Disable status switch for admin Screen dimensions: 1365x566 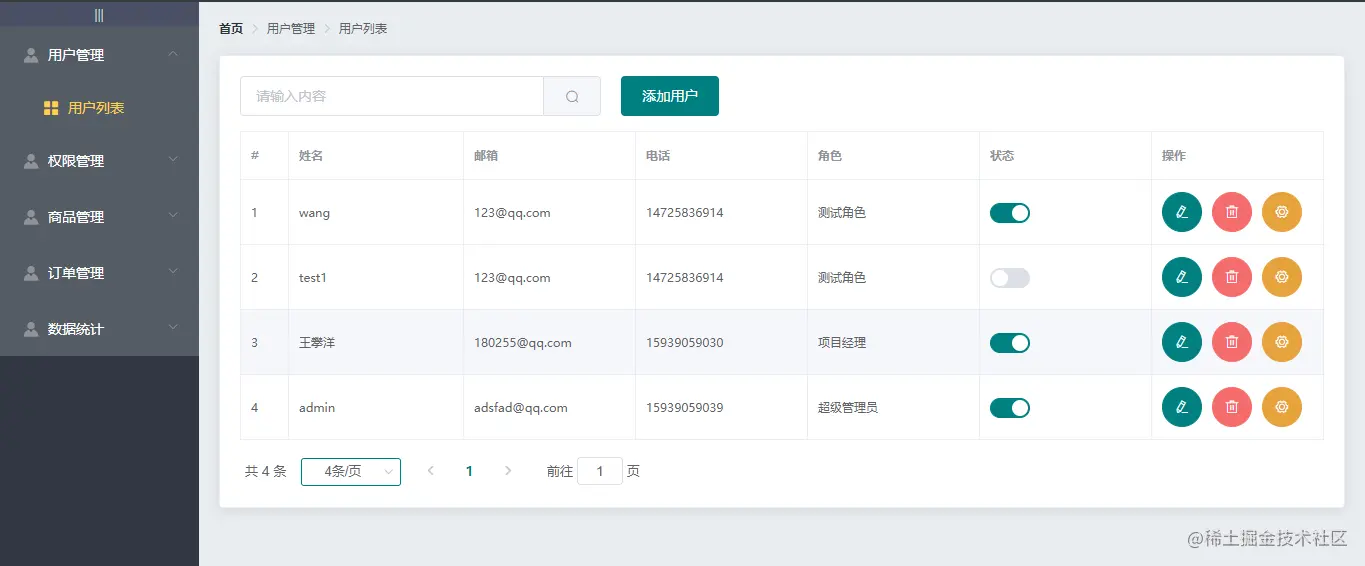tap(1010, 408)
